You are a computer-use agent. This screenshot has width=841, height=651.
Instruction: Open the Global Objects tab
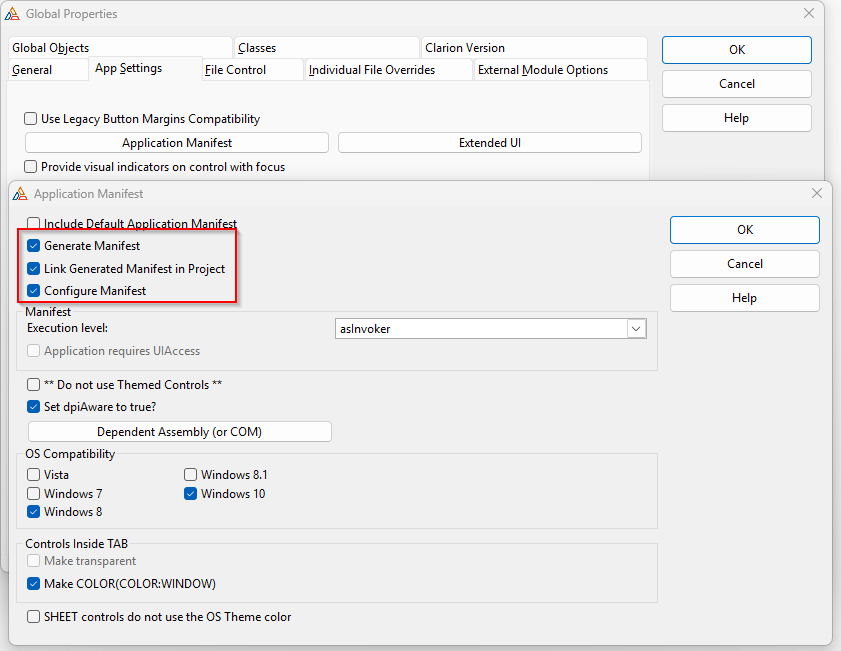tap(51, 48)
